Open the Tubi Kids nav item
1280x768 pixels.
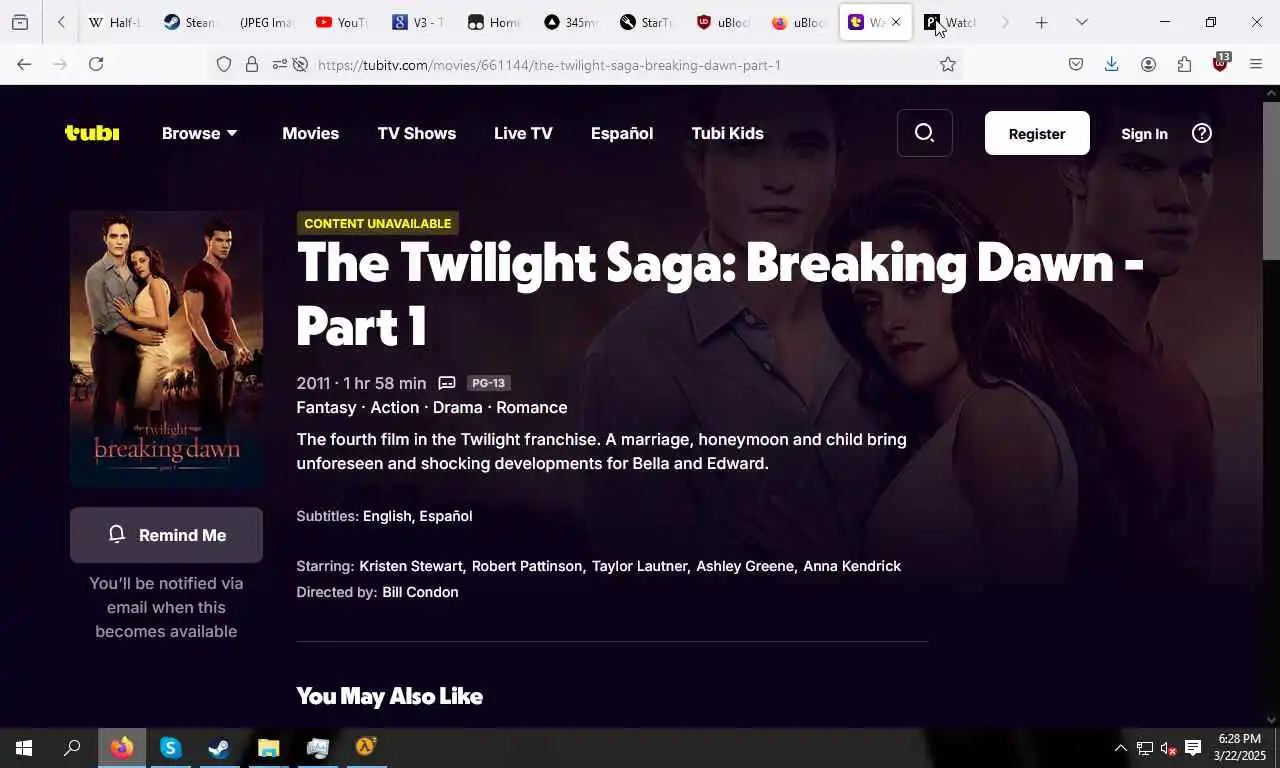pos(727,133)
